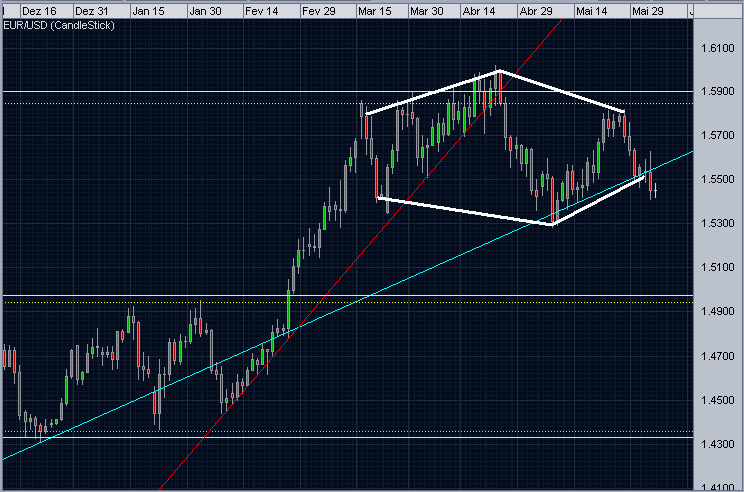
Task: Select the Fev 29 date label
Action: click(318, 11)
